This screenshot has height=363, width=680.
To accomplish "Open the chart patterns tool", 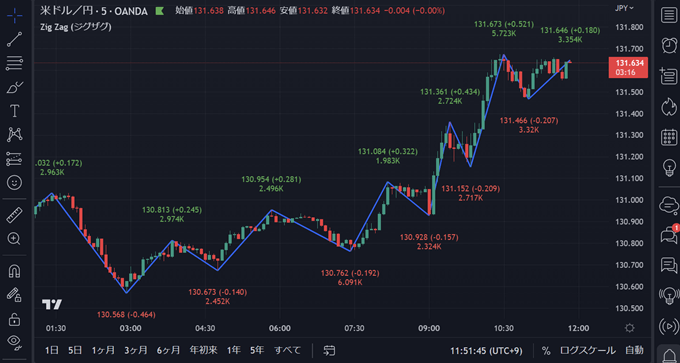I will click(14, 134).
